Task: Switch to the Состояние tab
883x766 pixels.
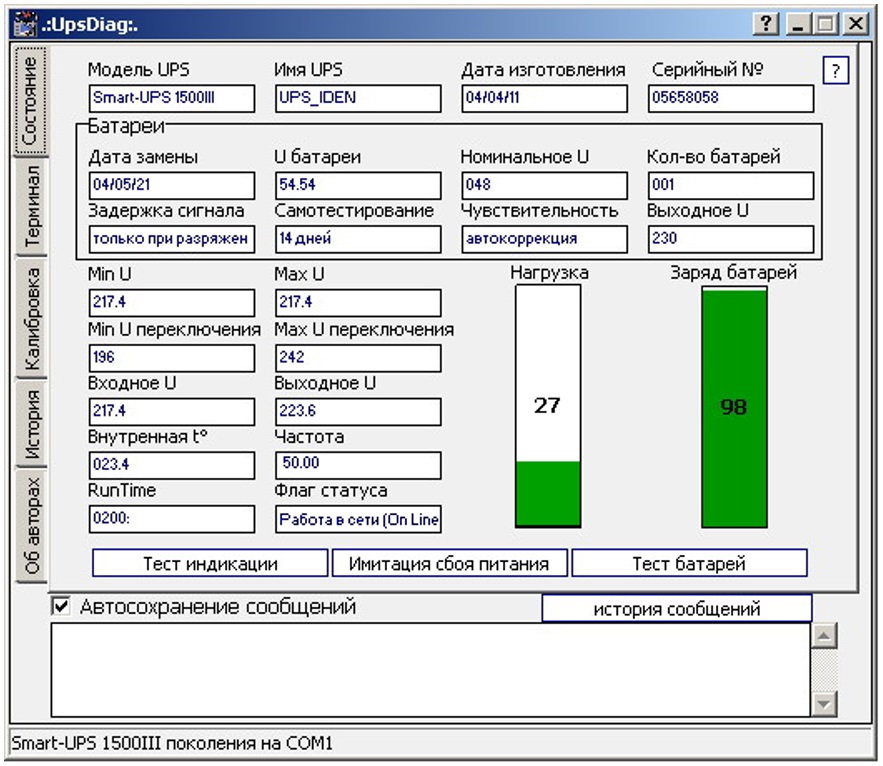Action: tap(30, 101)
